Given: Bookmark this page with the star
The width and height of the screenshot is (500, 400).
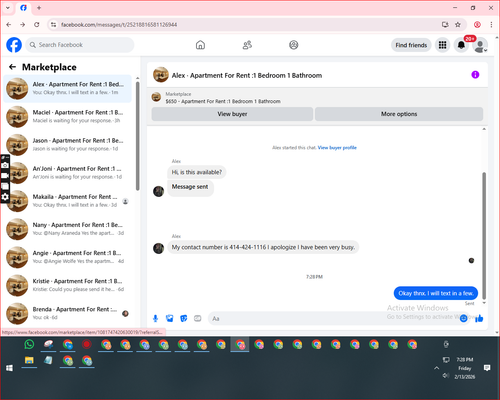Looking at the screenshot, I should (458, 25).
